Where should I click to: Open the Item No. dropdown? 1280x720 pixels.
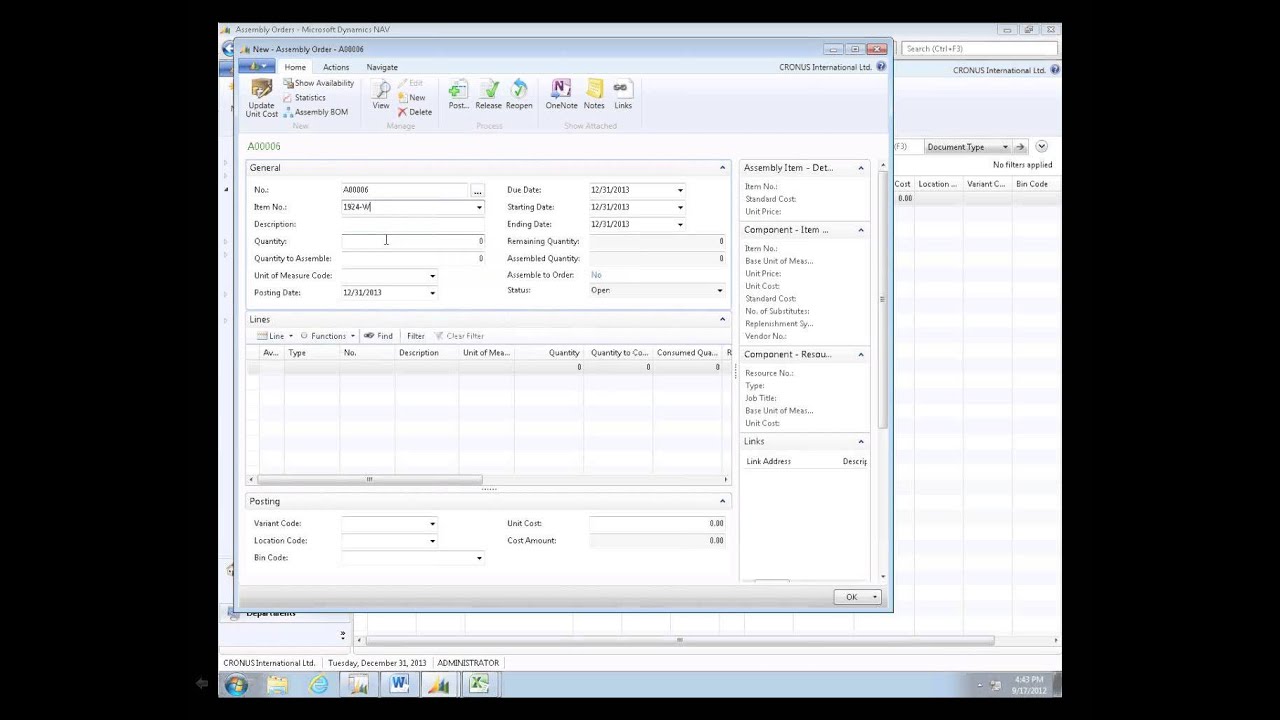479,207
